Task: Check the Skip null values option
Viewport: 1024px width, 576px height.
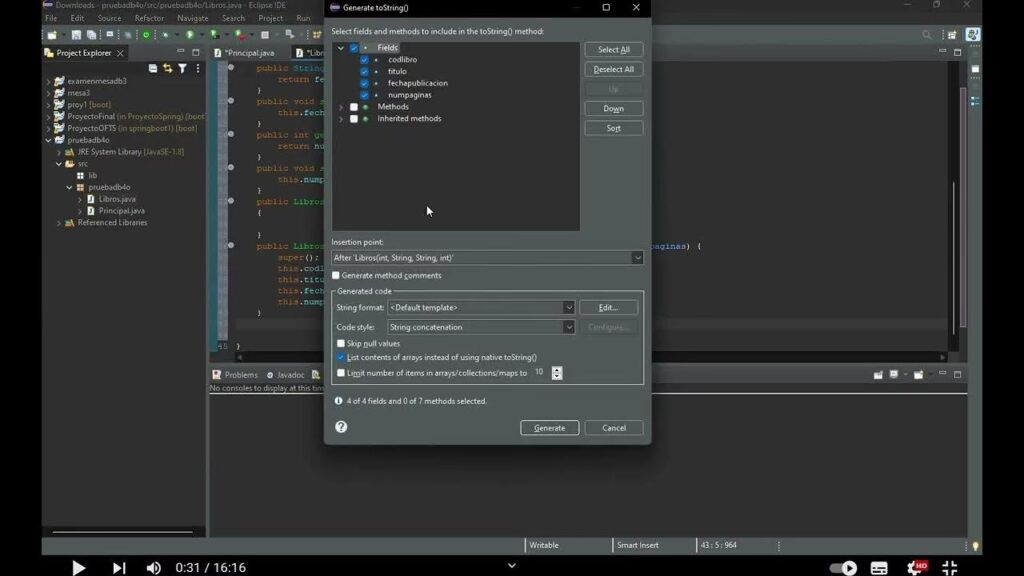Action: pyautogui.click(x=341, y=343)
